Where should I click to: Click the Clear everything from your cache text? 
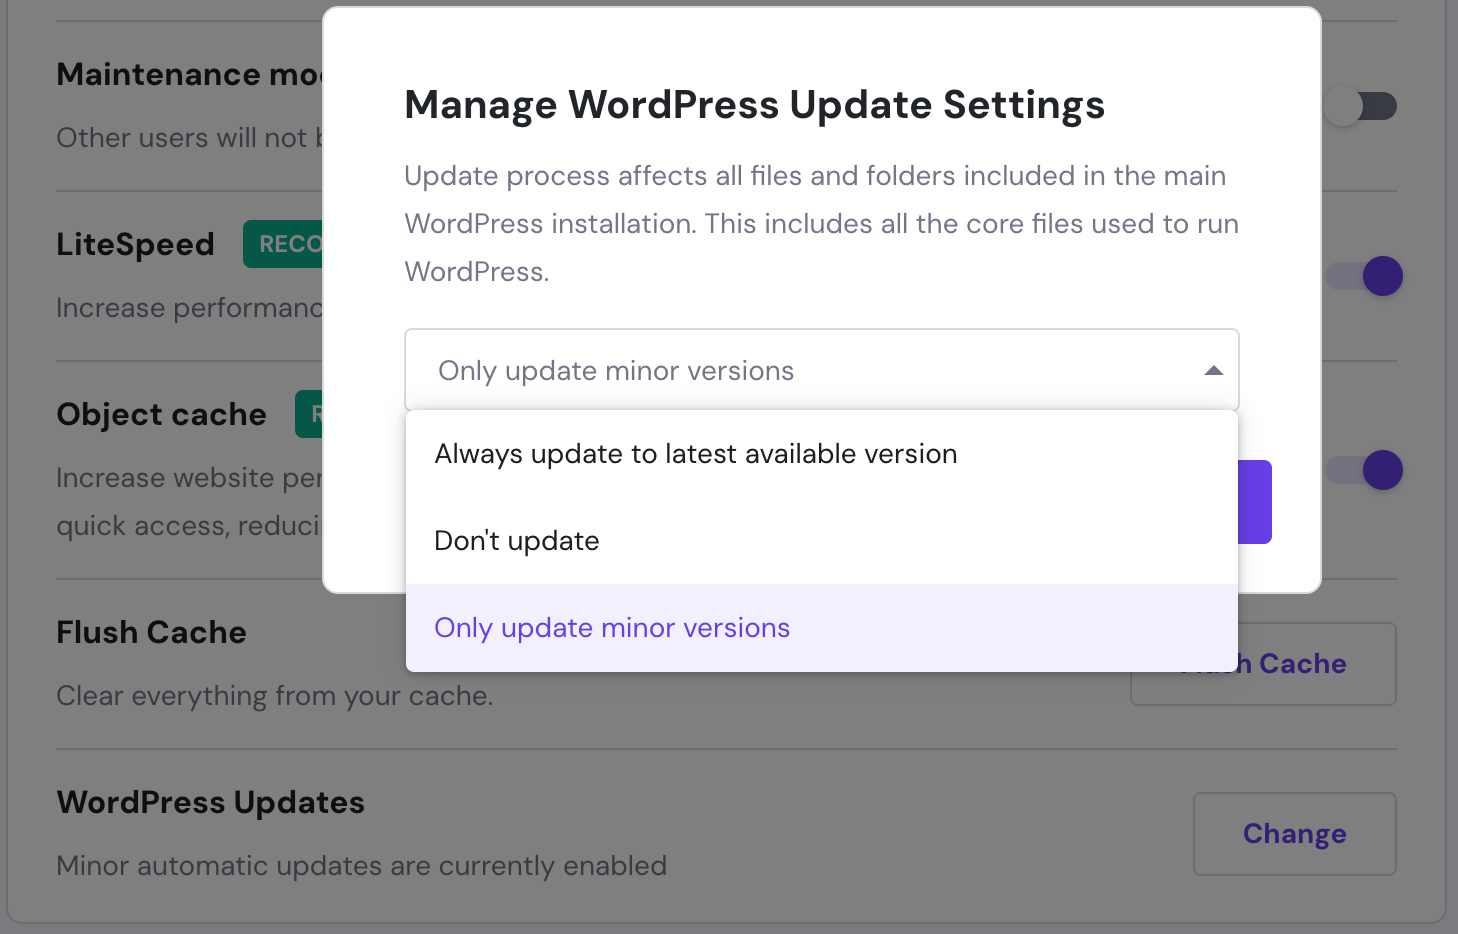tap(275, 696)
